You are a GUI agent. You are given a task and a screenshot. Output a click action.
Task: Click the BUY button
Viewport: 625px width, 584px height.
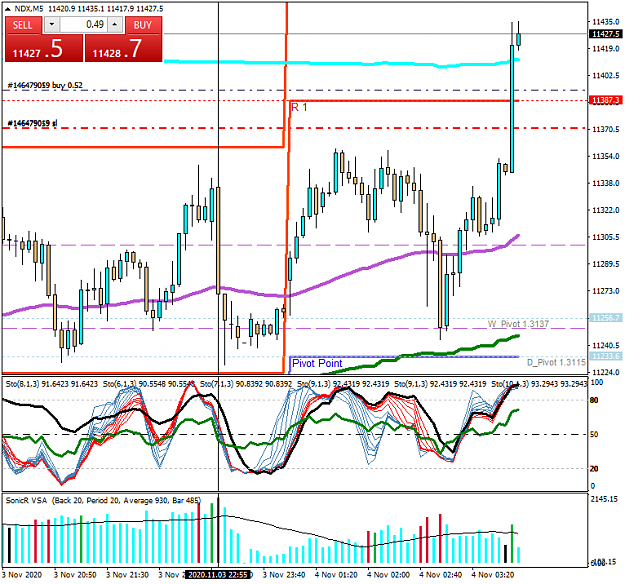tap(143, 25)
